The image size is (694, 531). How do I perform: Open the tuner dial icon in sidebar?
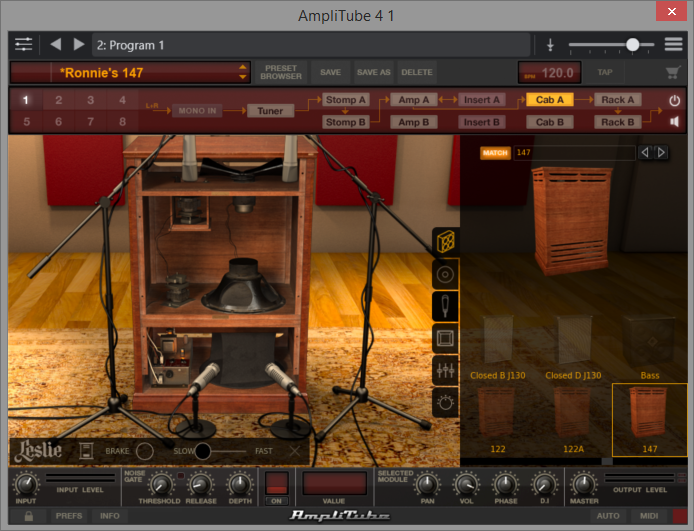(445, 403)
